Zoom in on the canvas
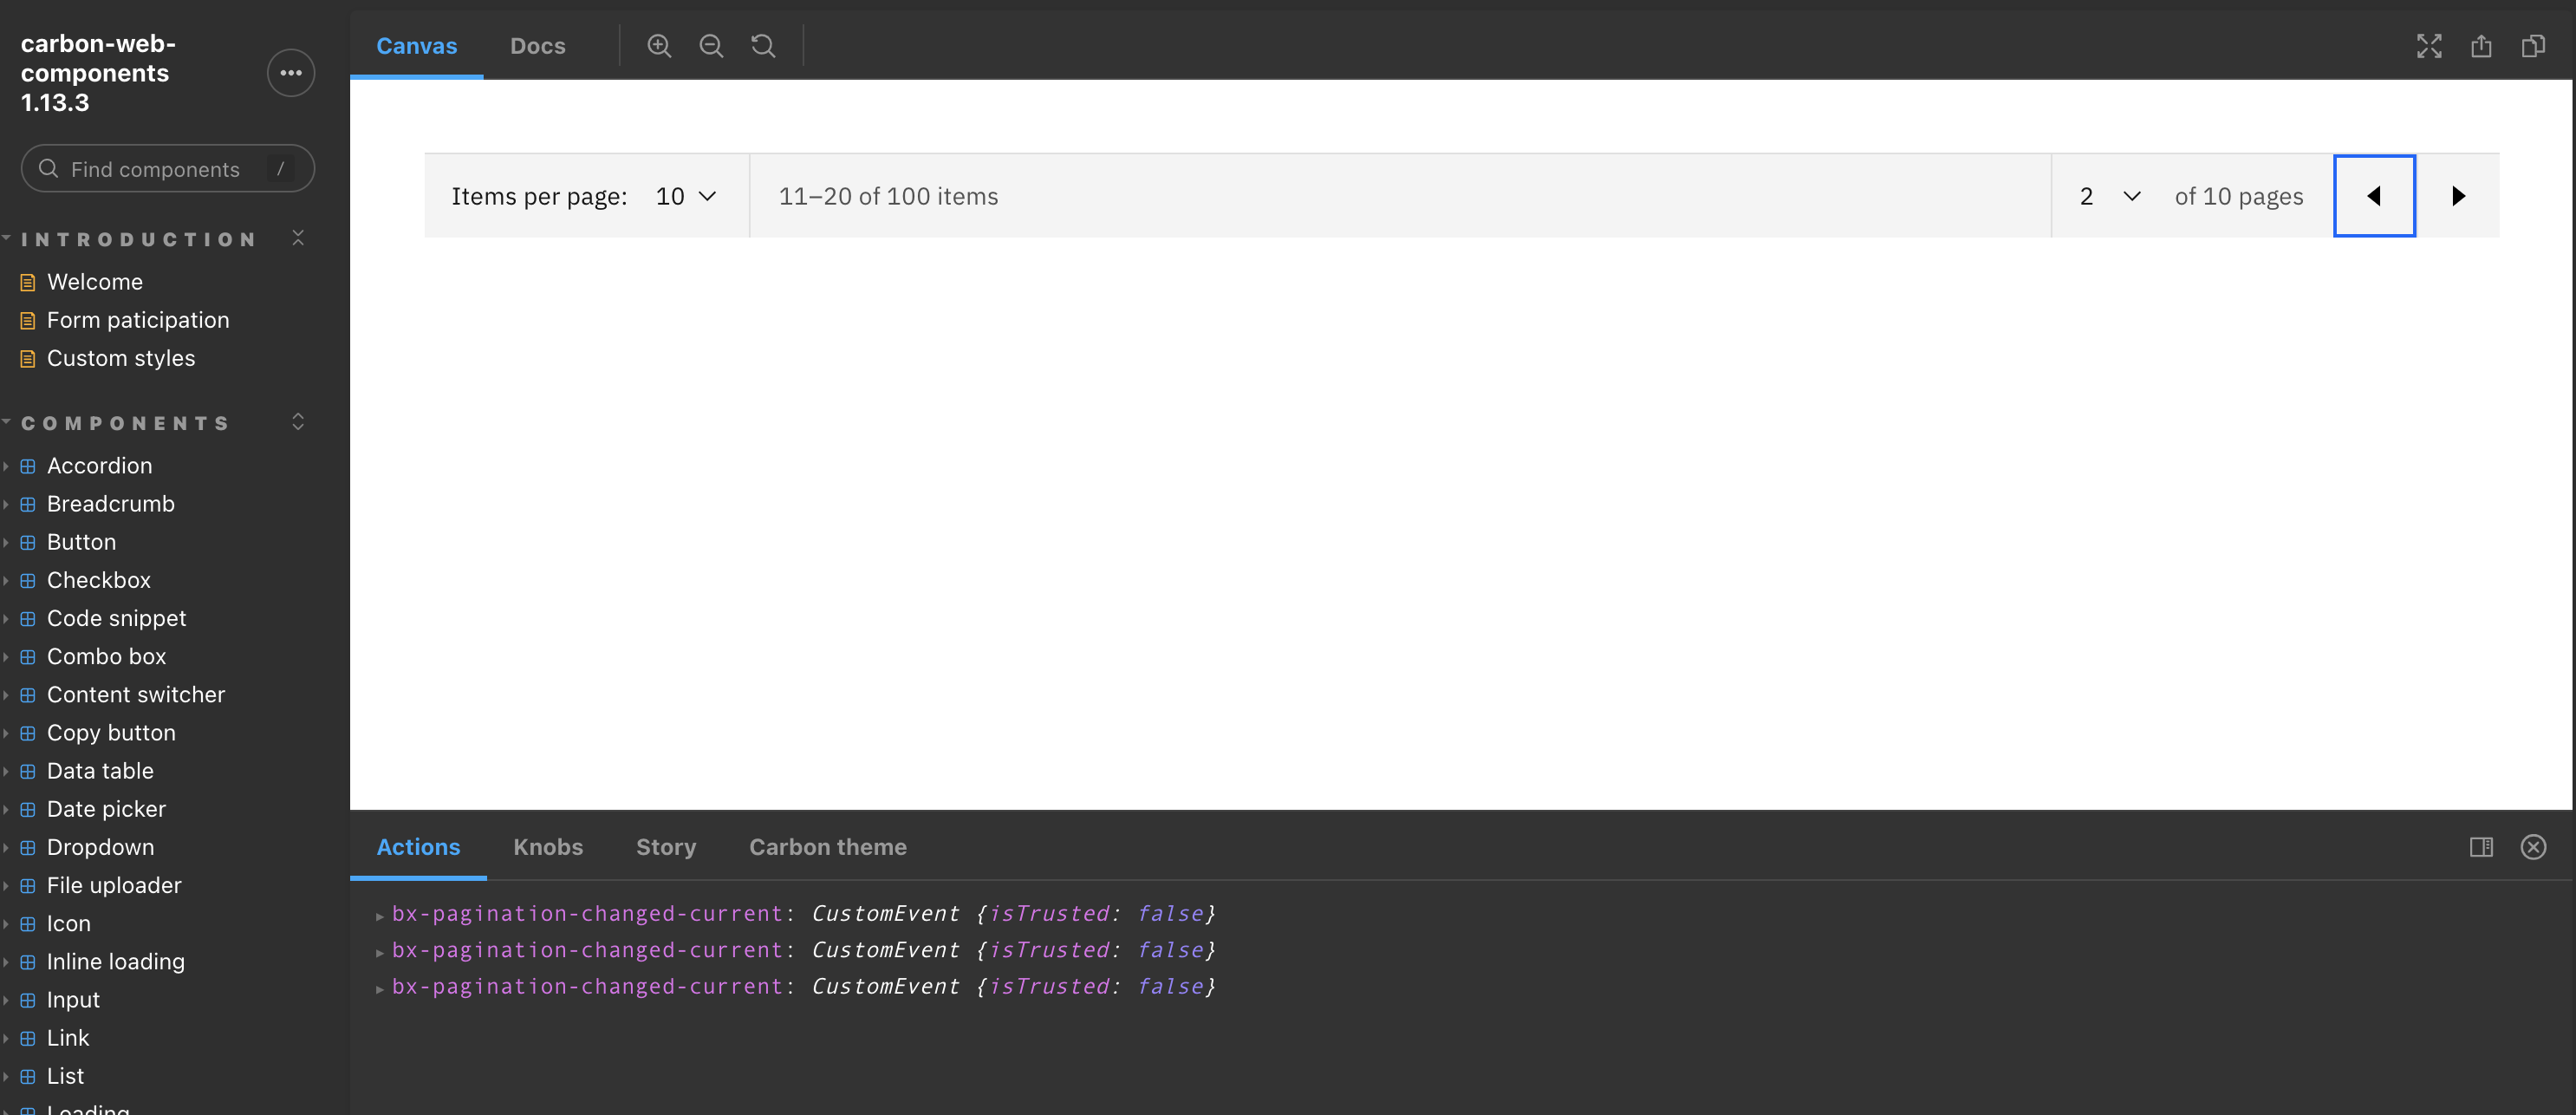 (x=659, y=46)
